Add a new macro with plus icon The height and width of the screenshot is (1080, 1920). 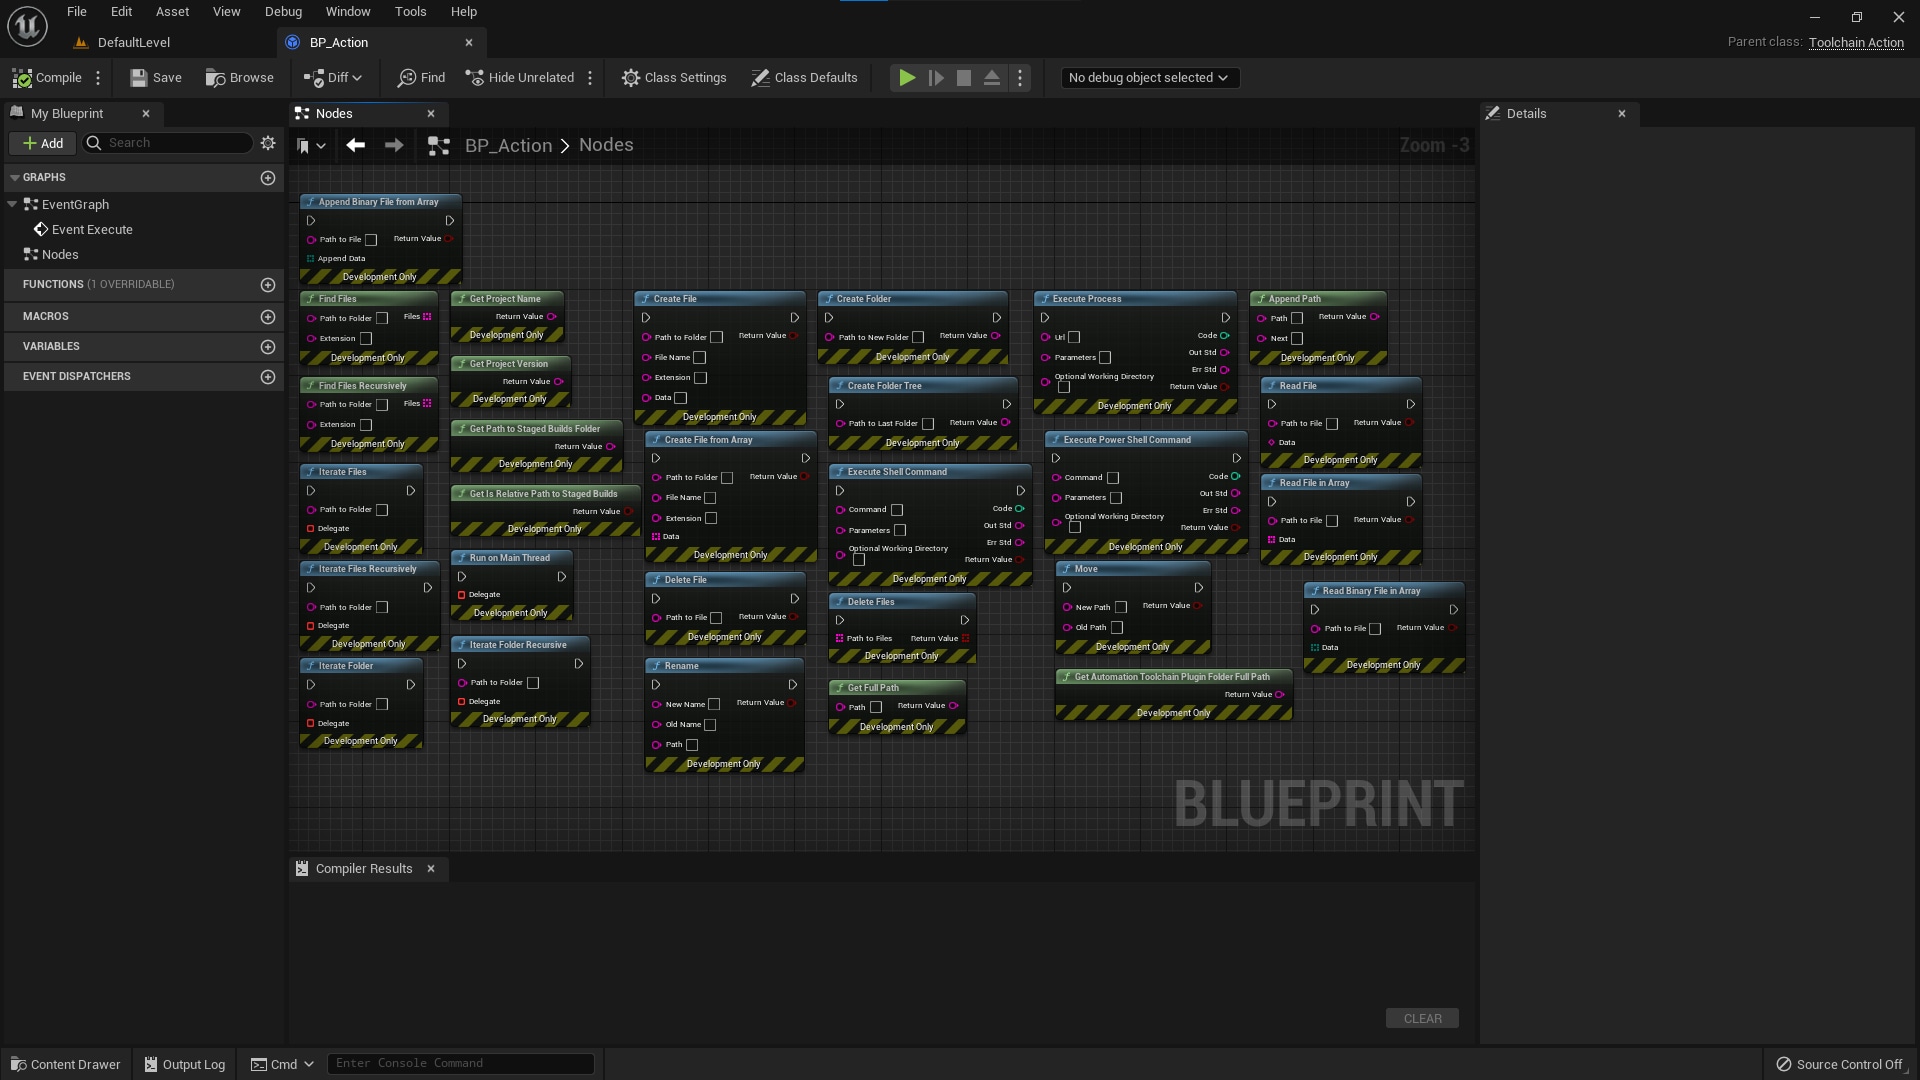click(x=268, y=317)
